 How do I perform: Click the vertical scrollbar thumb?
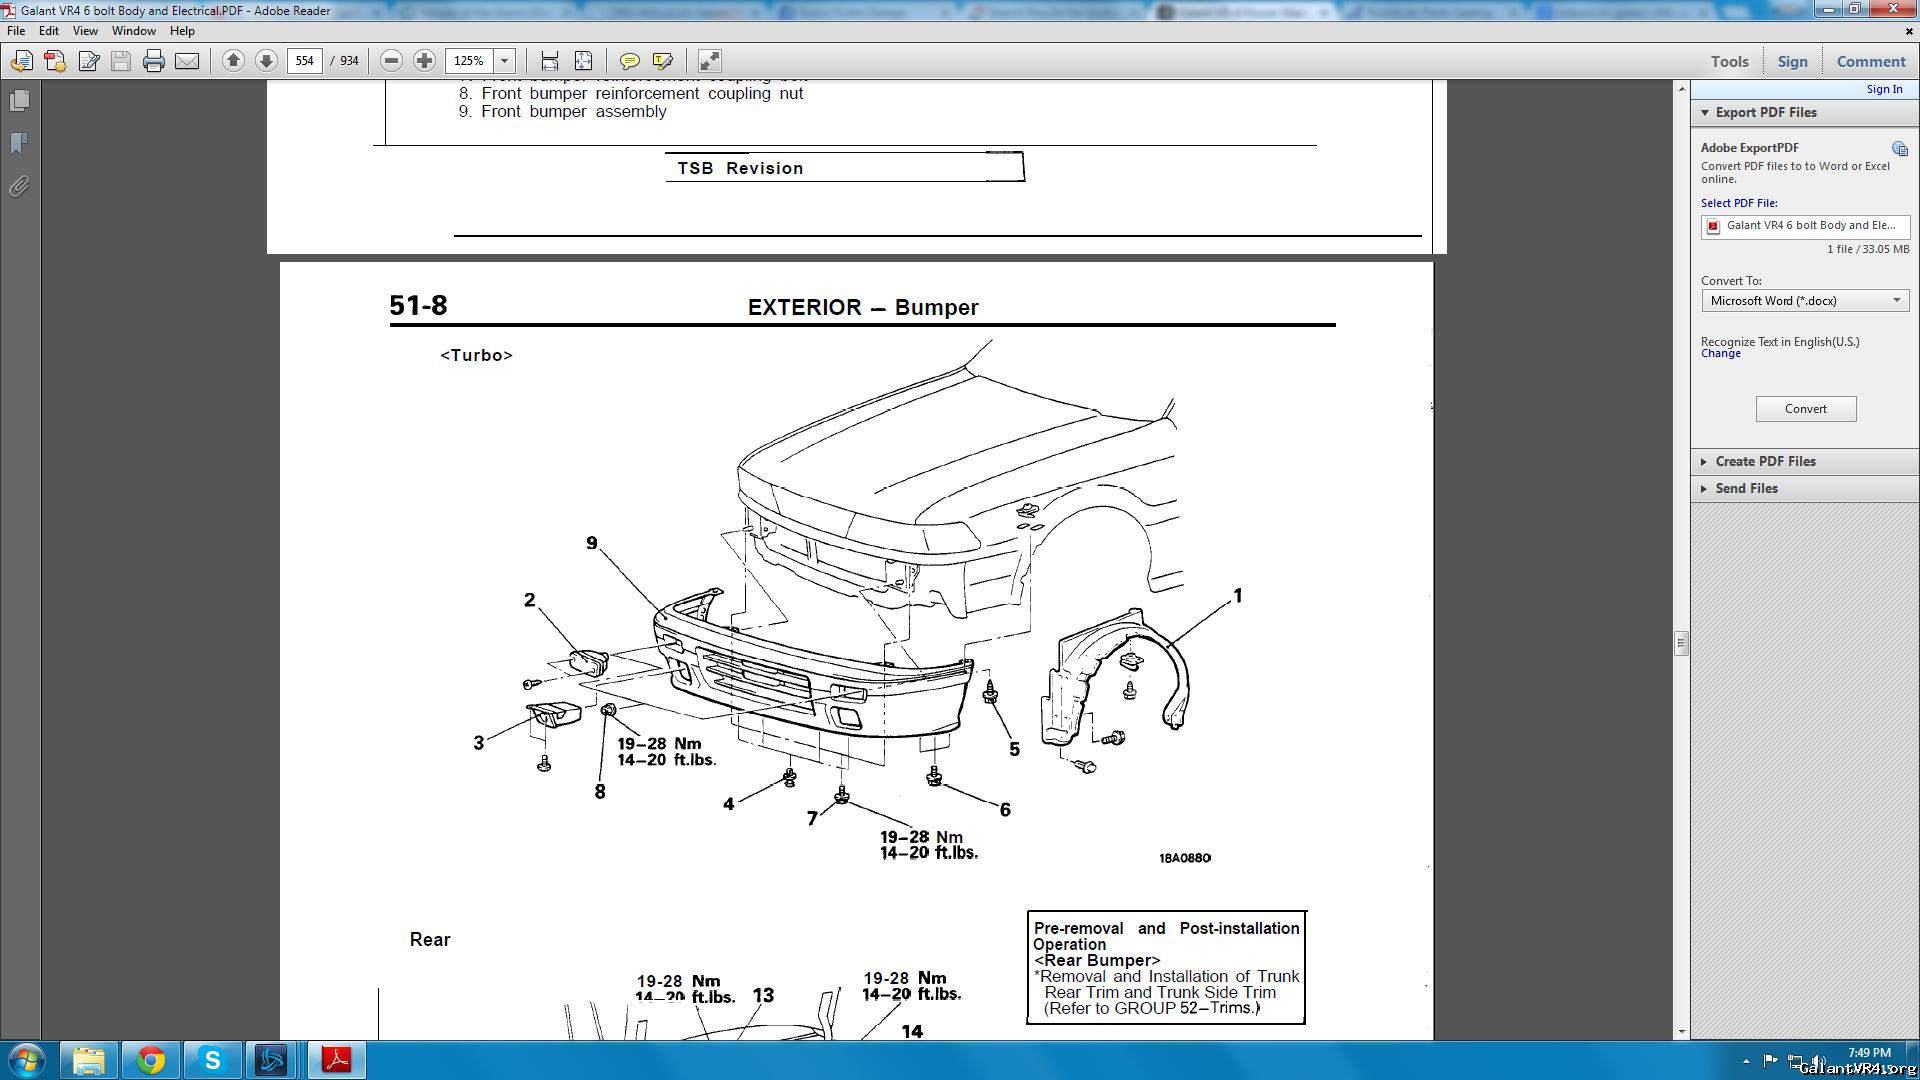[1681, 644]
